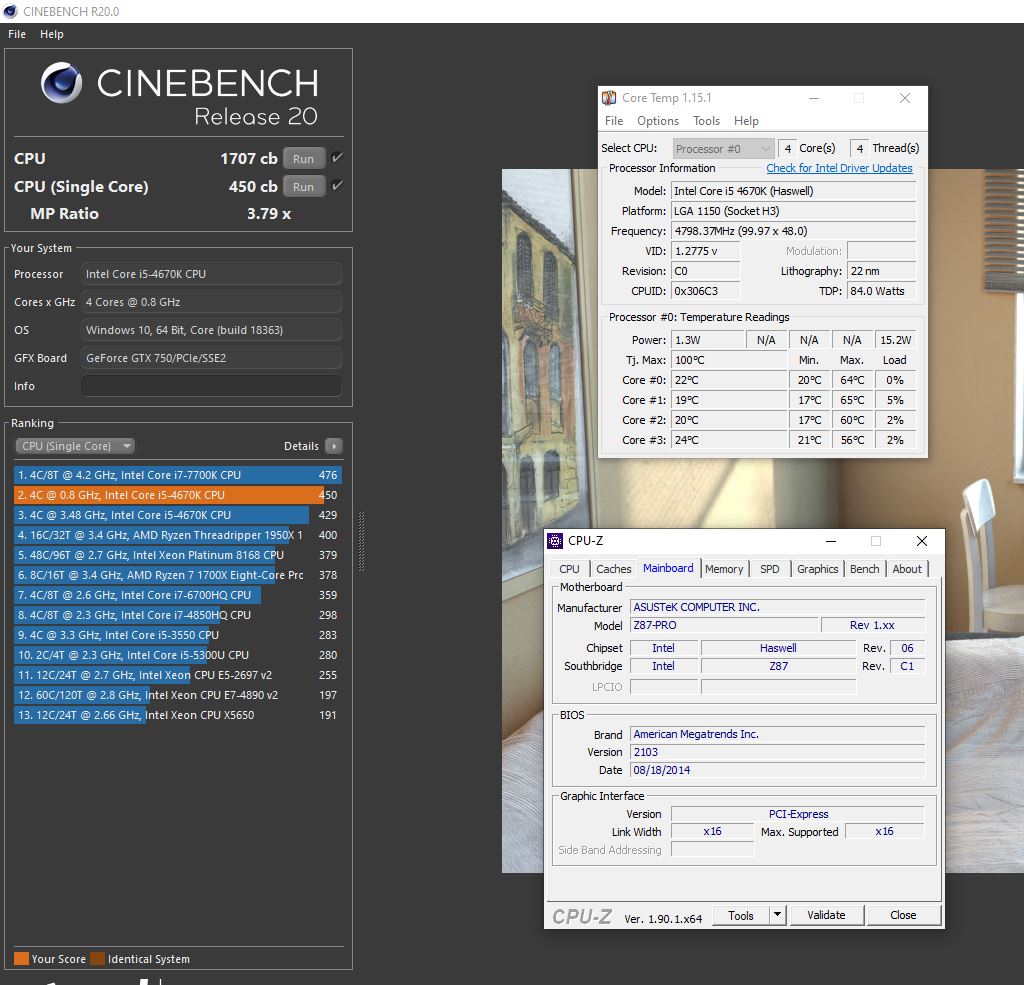This screenshot has width=1024, height=985.
Task: Click the Z87-PRO model field in CPU-Z
Action: coord(724,625)
